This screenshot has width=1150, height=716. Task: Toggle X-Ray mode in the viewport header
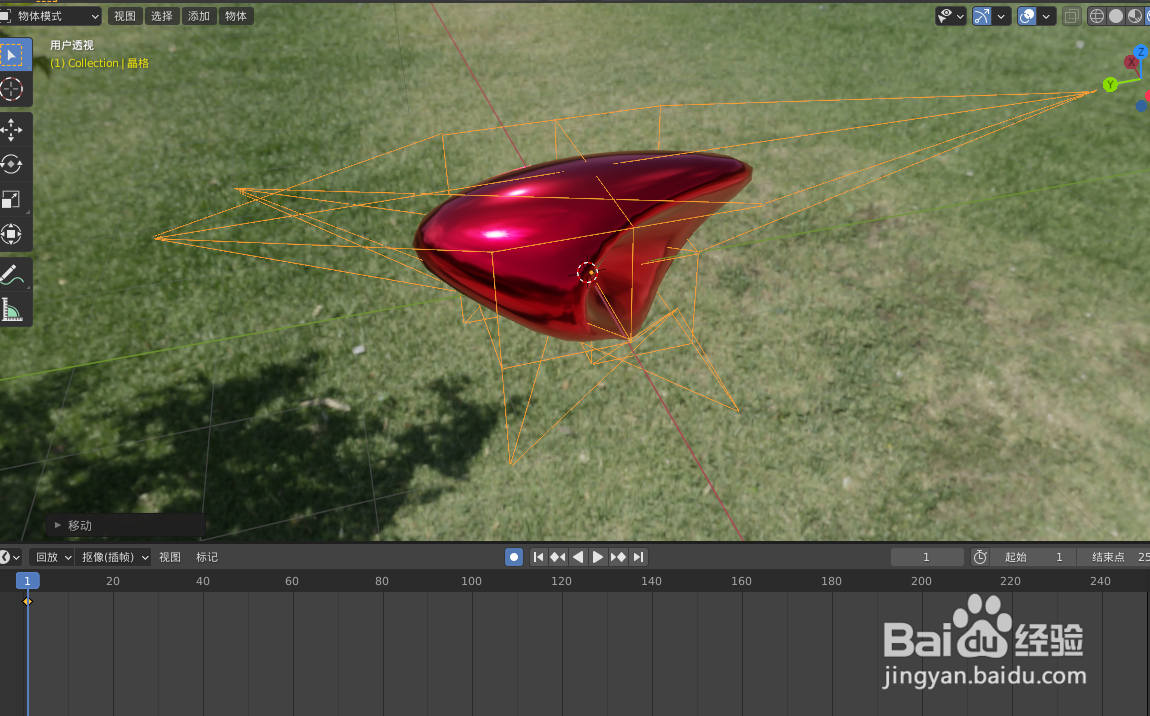pos(1071,15)
